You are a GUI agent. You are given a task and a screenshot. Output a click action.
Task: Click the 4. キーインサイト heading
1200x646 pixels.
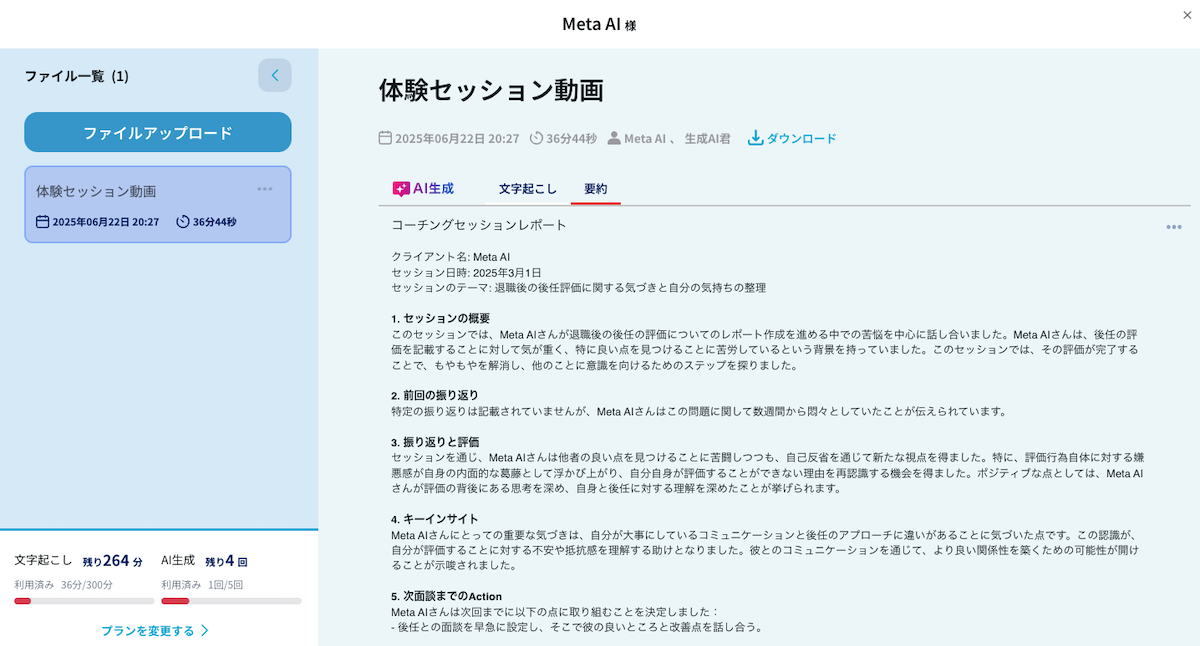(434, 519)
